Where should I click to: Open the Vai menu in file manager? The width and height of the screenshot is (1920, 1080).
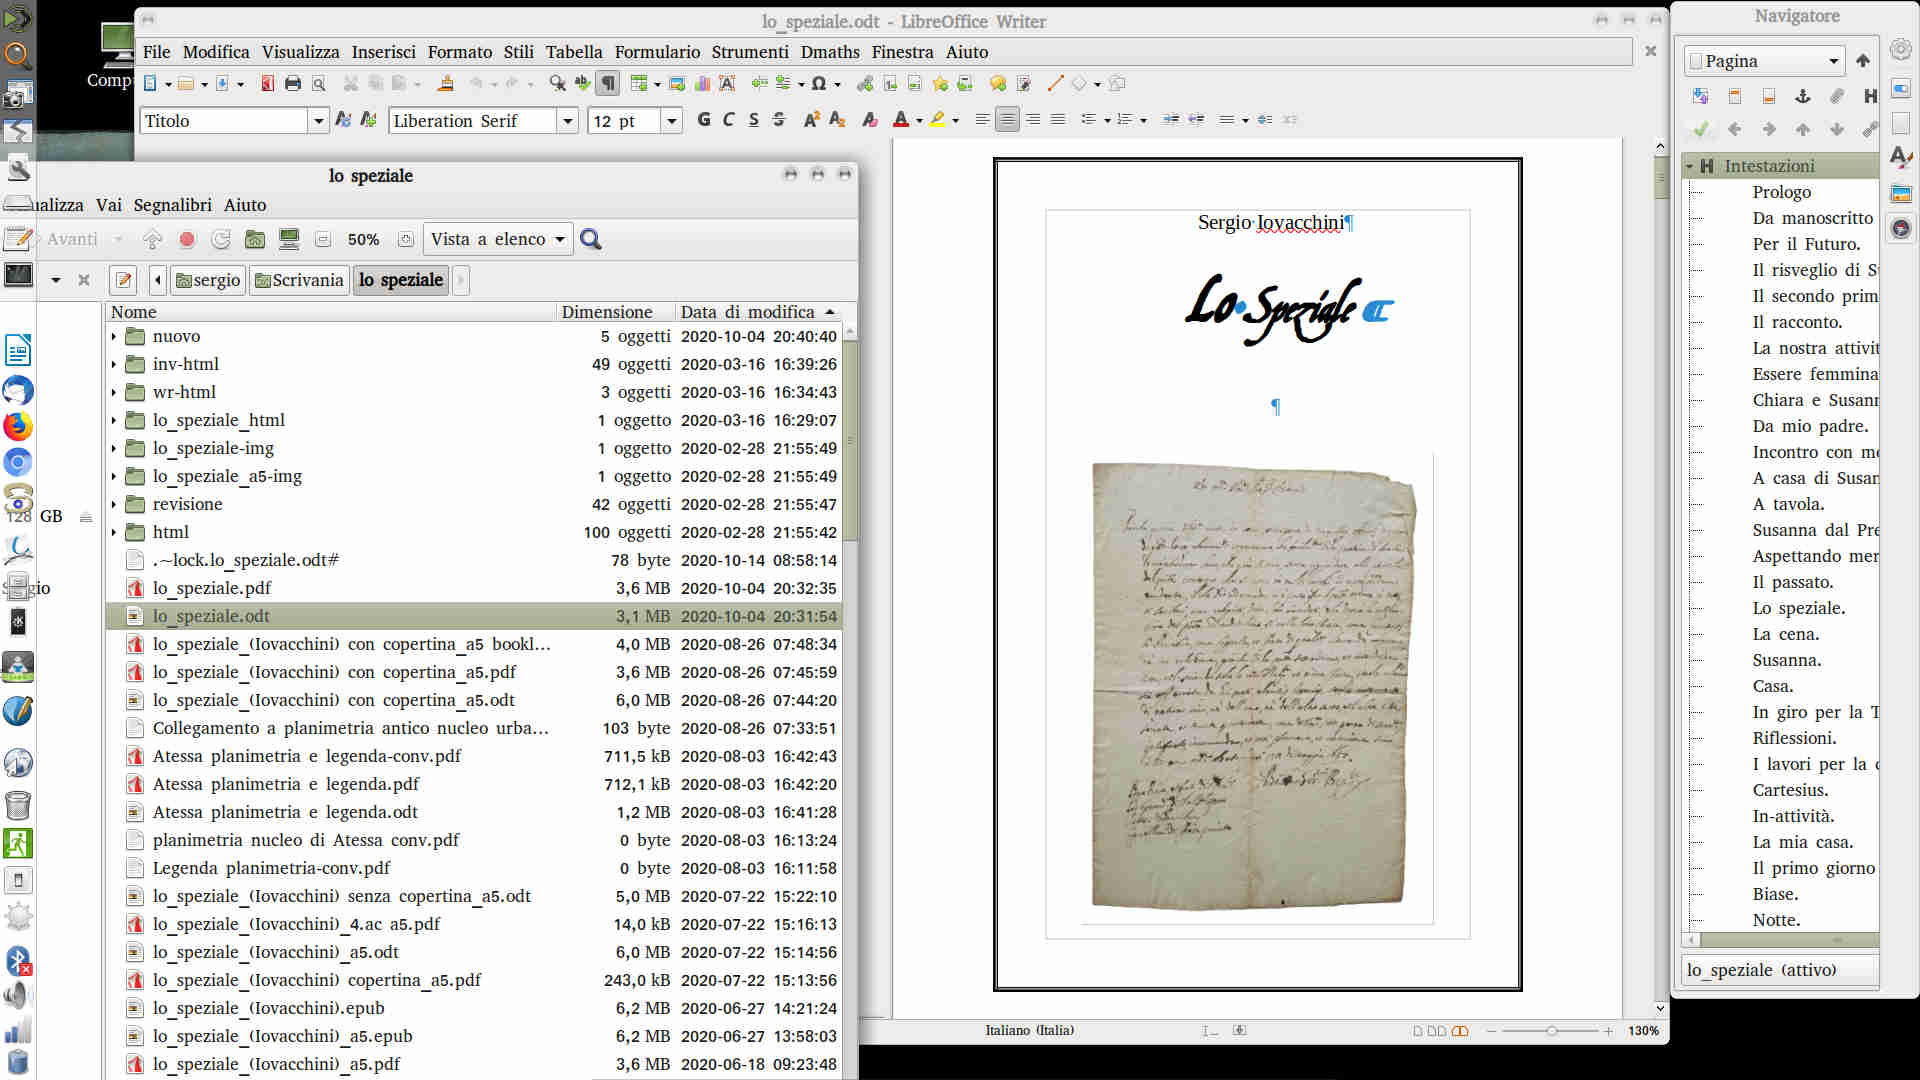coord(109,205)
